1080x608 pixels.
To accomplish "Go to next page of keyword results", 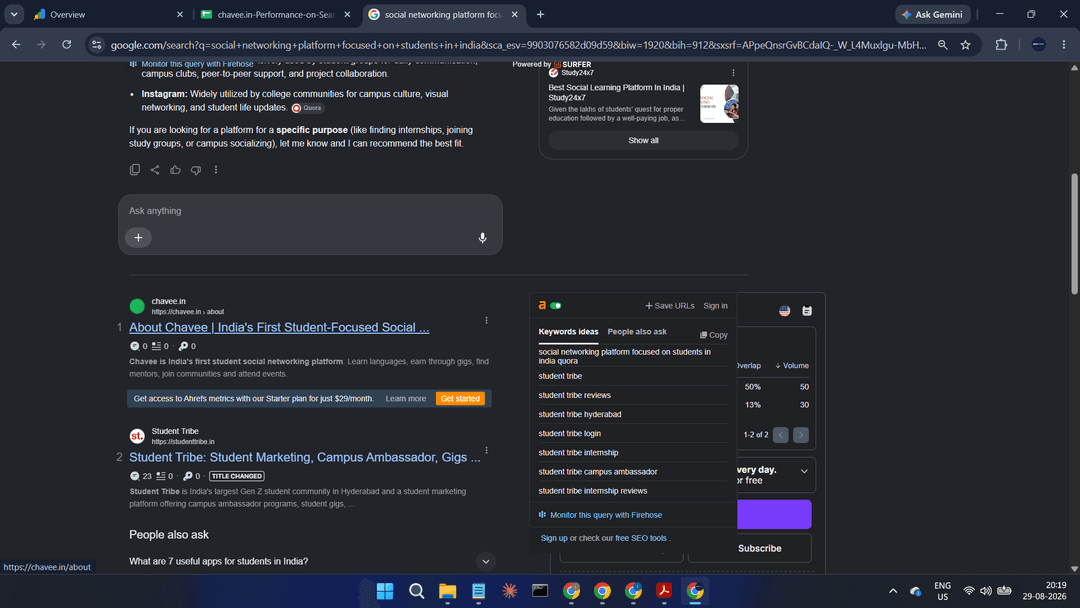I will point(800,434).
